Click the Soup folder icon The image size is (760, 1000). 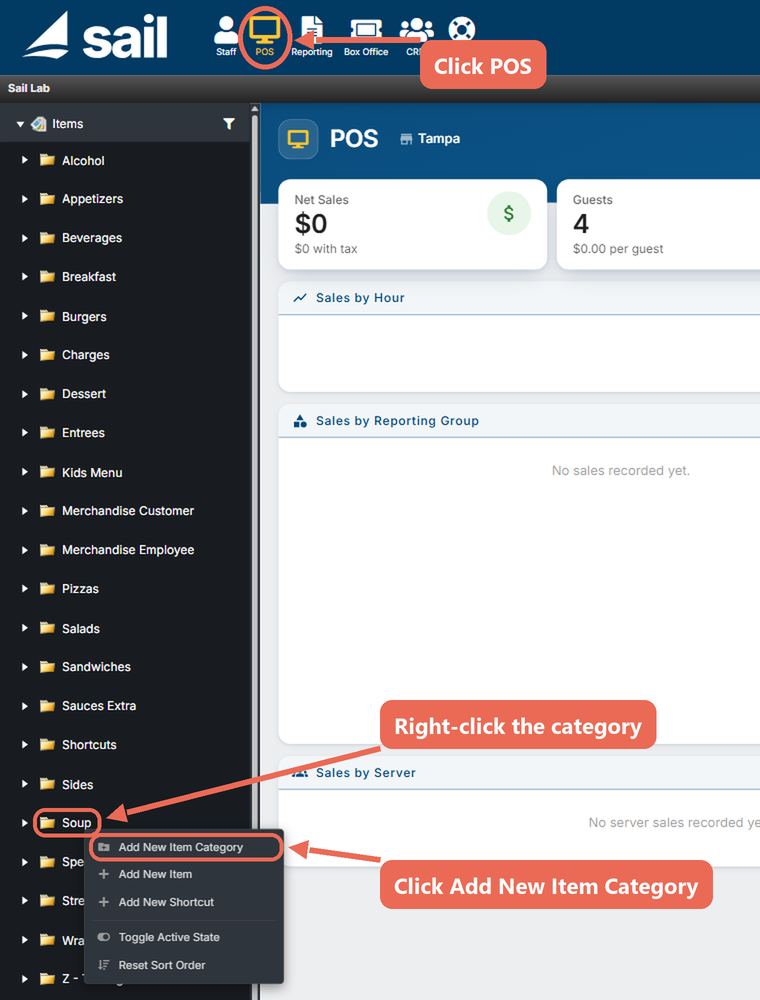pyautogui.click(x=47, y=823)
